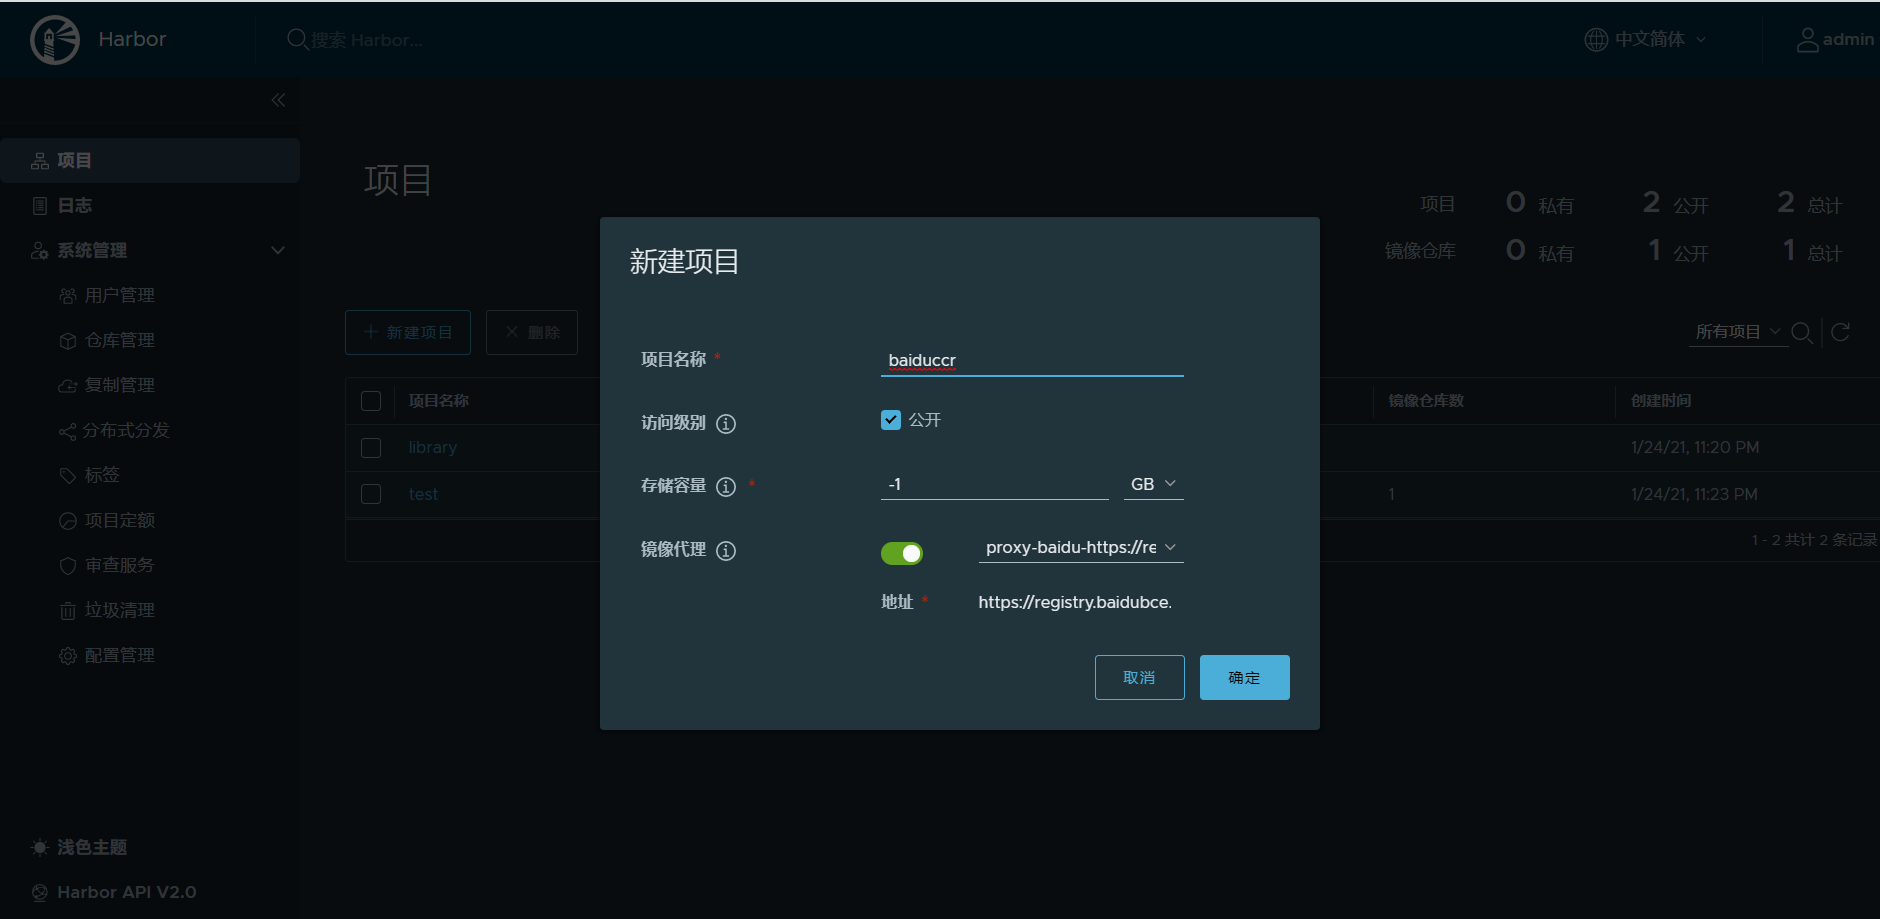This screenshot has height=919, width=1880.
Task: Click the 标签 tag icon
Action: click(x=68, y=476)
